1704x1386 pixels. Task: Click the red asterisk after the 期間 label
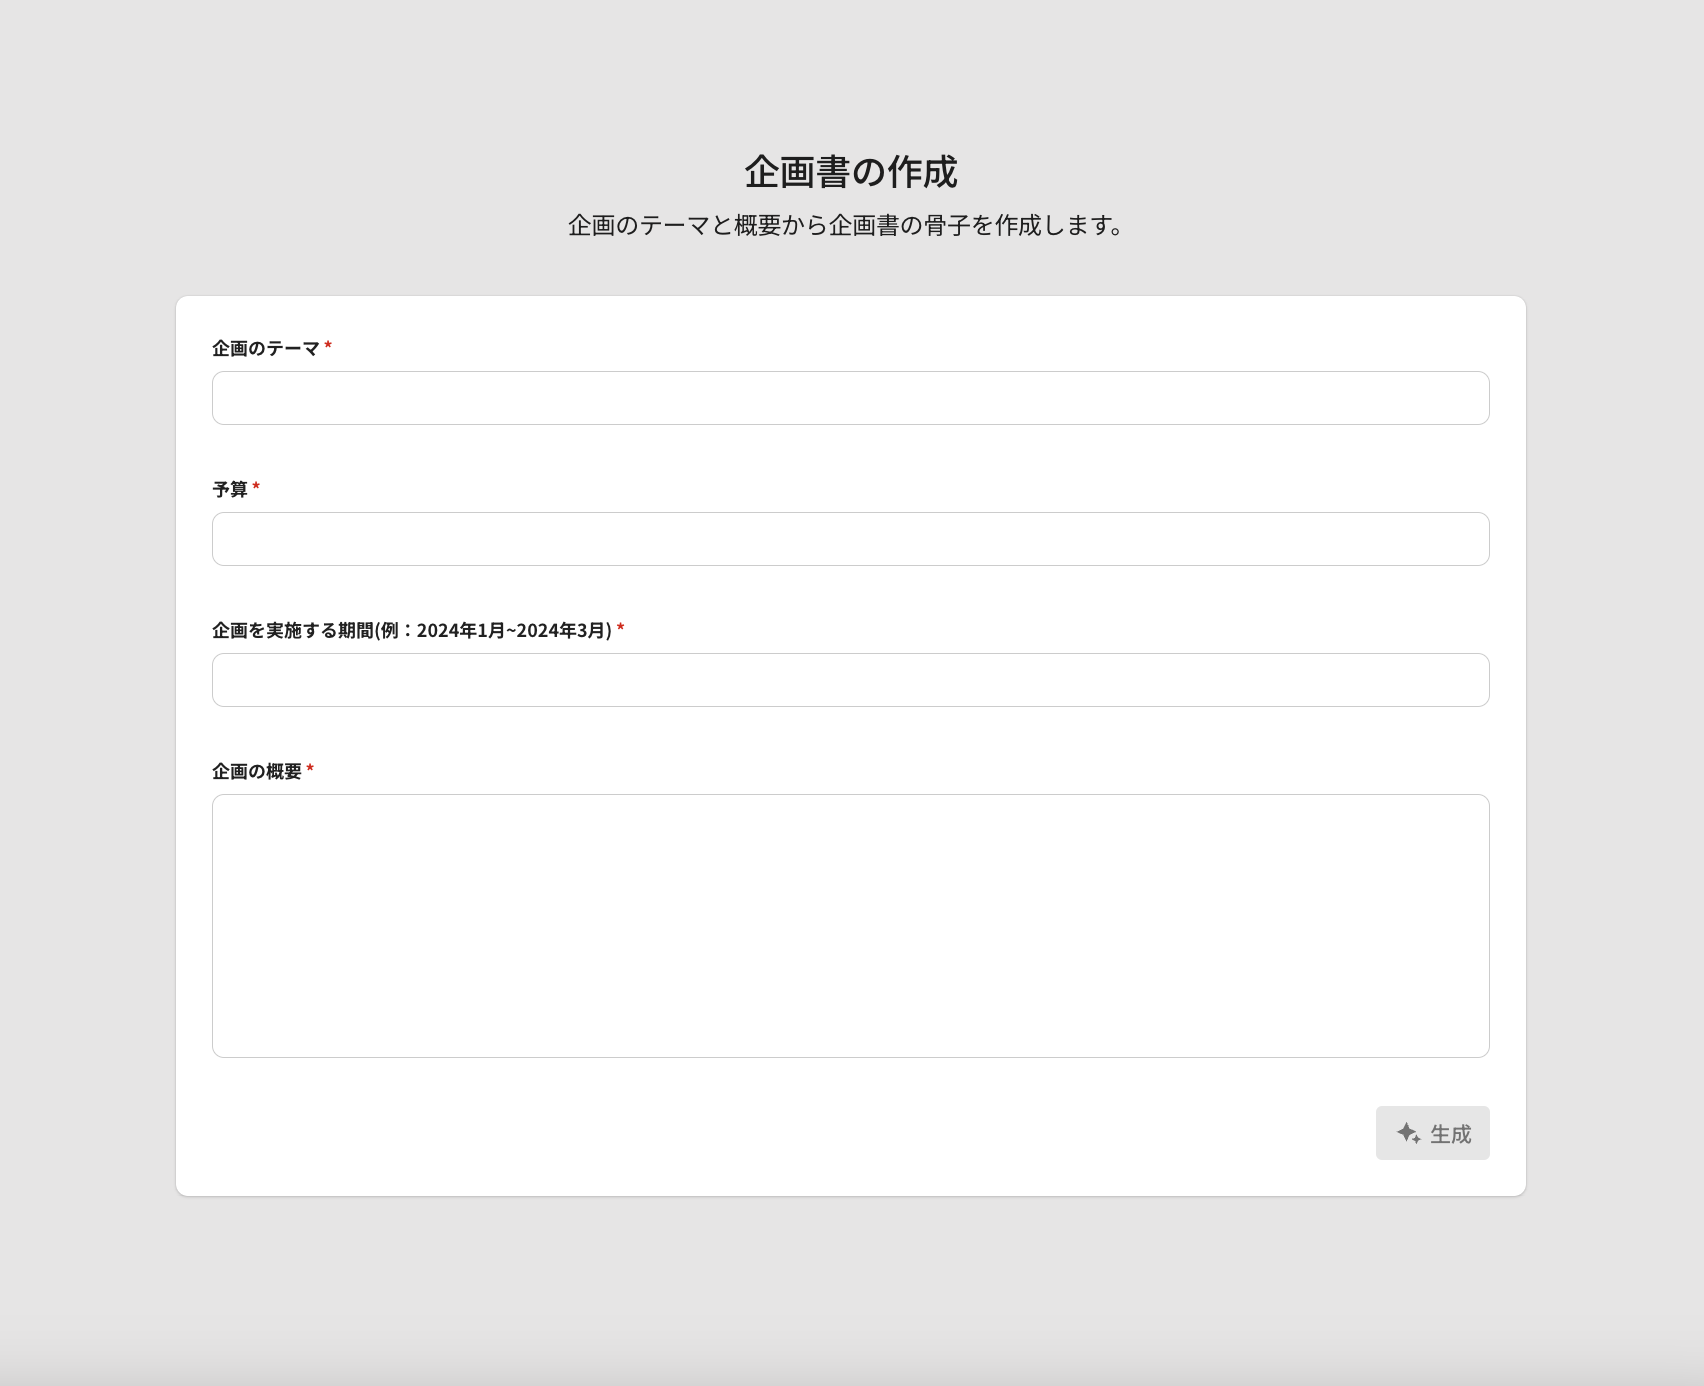(620, 628)
